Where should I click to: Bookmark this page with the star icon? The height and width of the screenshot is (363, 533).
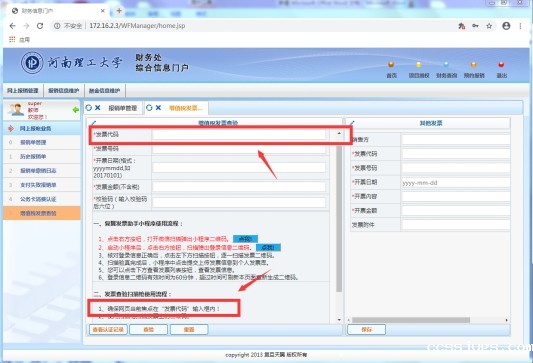point(489,26)
